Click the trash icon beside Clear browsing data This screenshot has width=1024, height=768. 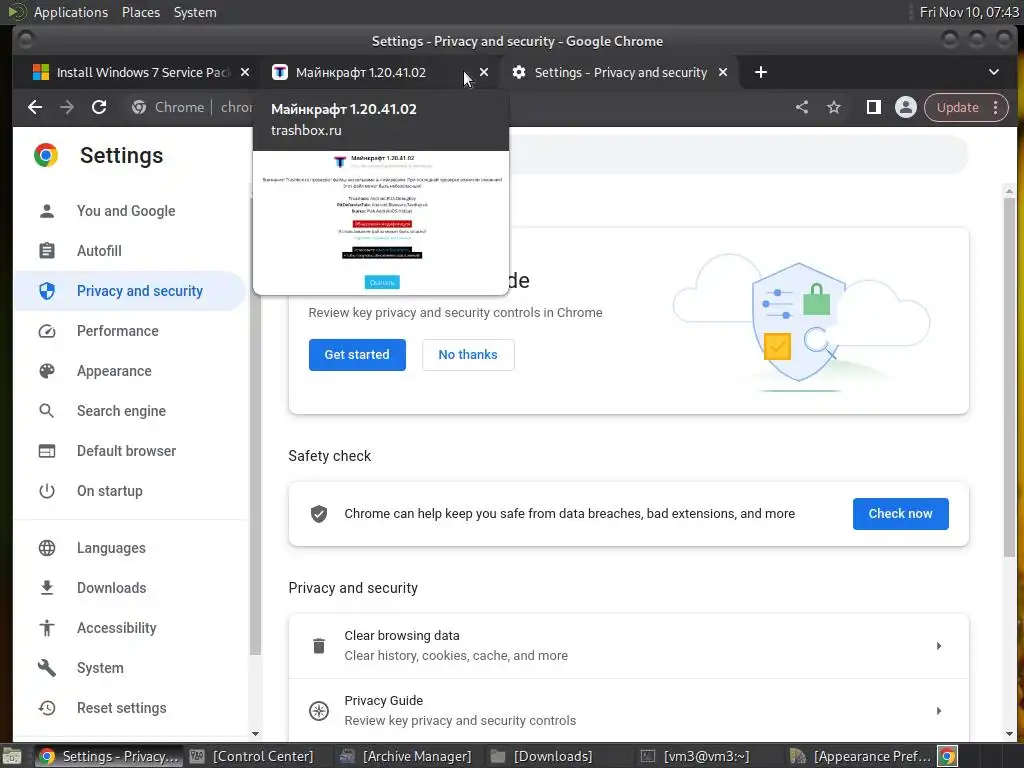click(319, 646)
